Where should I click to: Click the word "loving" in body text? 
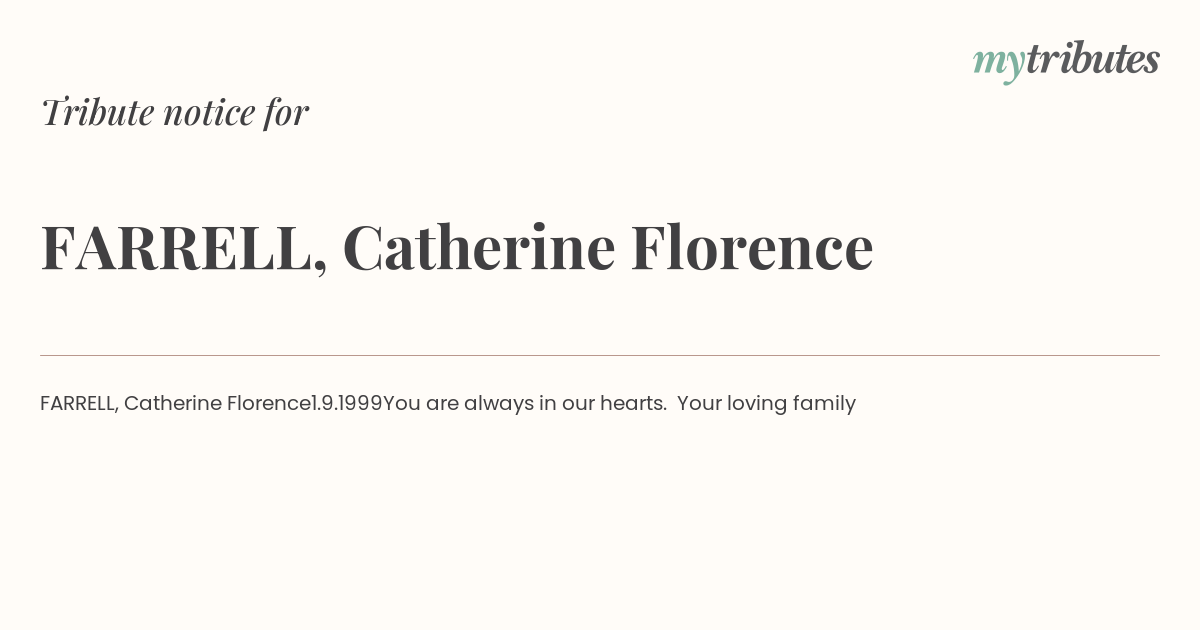pos(756,404)
